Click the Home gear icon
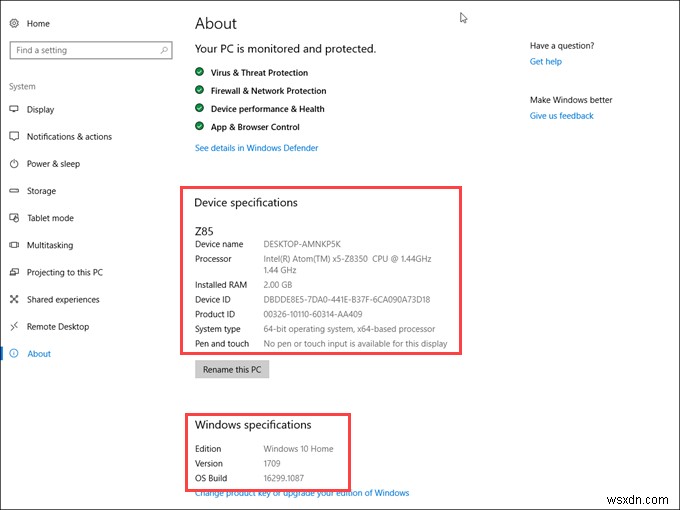Image resolution: width=680 pixels, height=510 pixels. pos(15,23)
